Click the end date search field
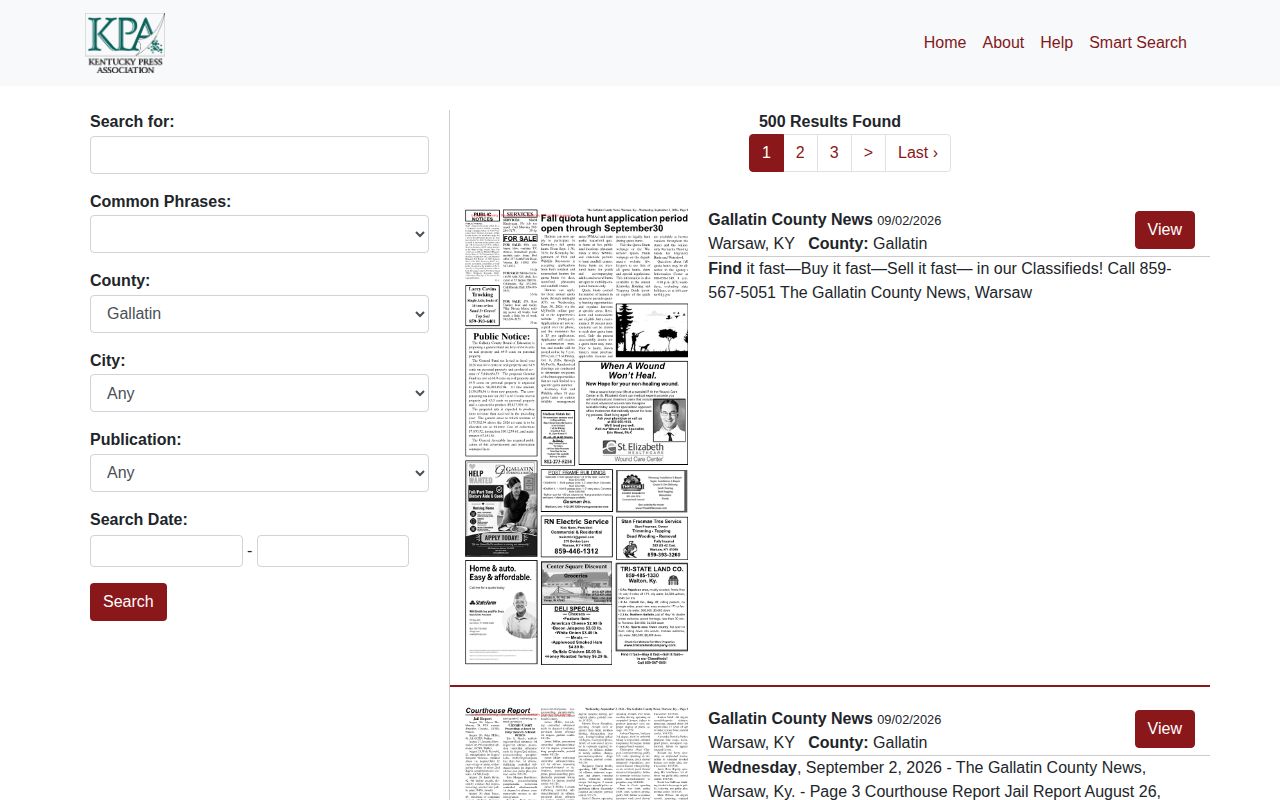This screenshot has width=1280, height=800. (x=333, y=551)
